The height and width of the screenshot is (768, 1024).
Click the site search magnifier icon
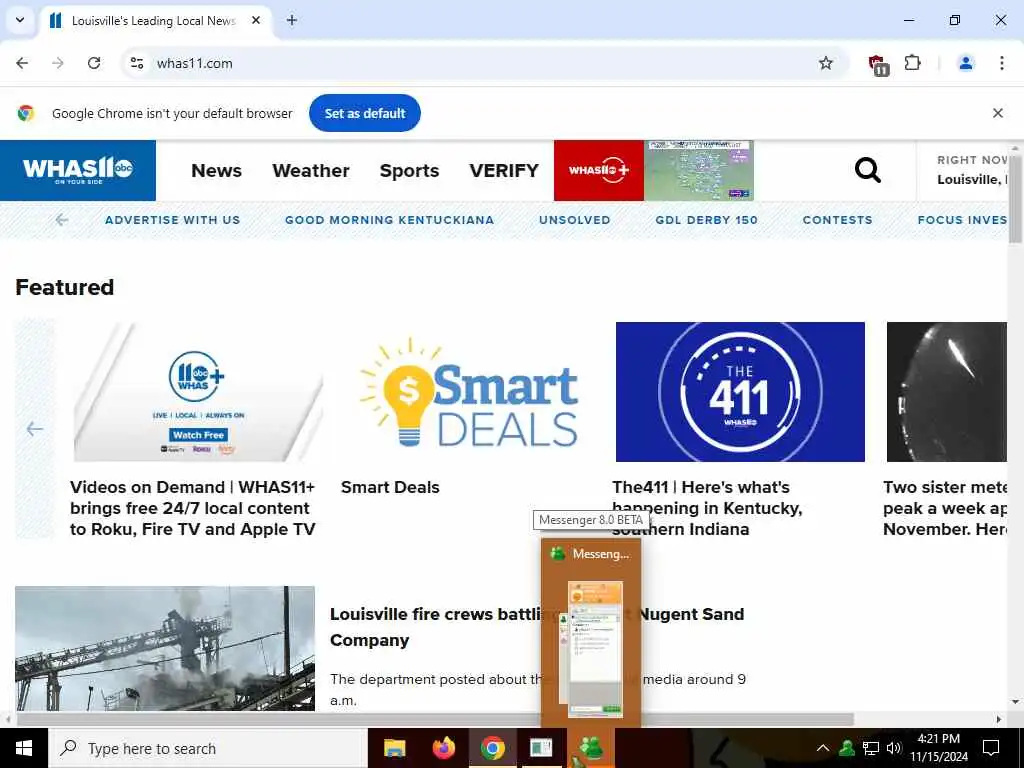tap(867, 170)
